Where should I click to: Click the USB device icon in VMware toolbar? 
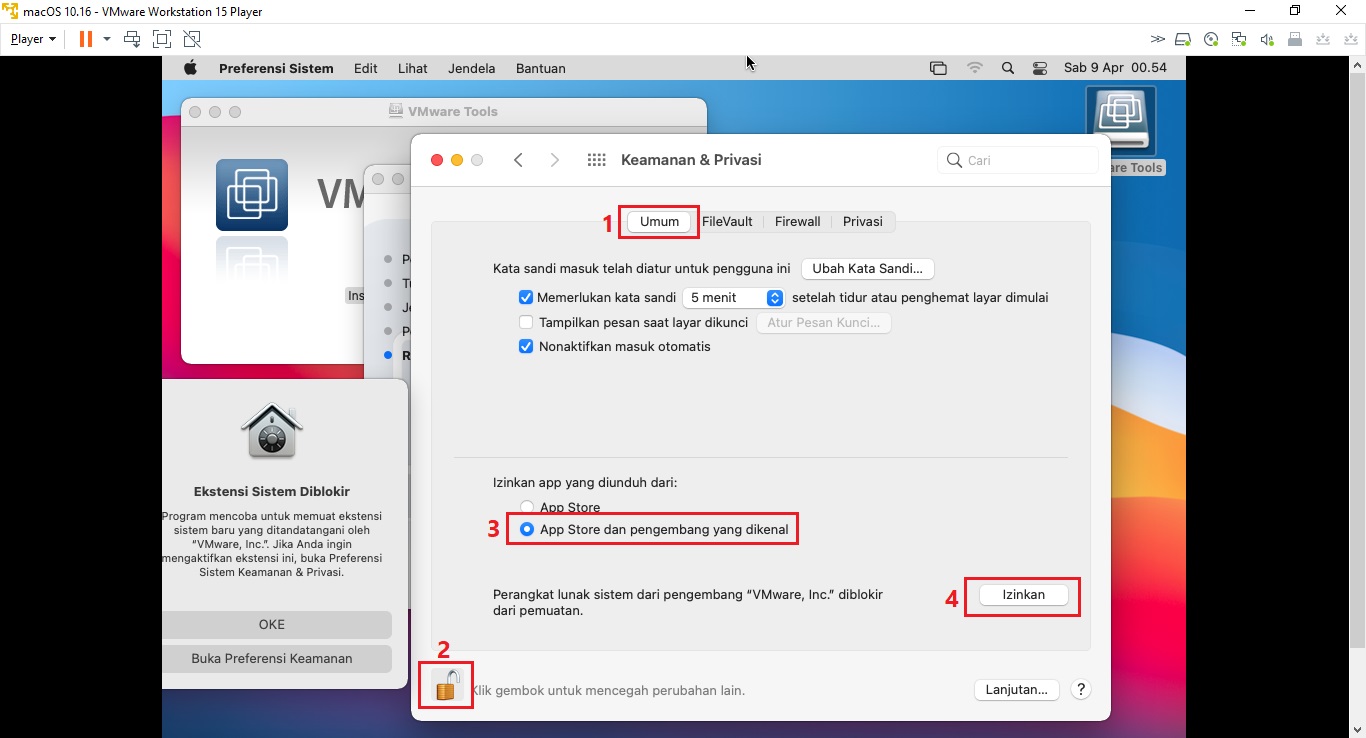pos(1295,39)
